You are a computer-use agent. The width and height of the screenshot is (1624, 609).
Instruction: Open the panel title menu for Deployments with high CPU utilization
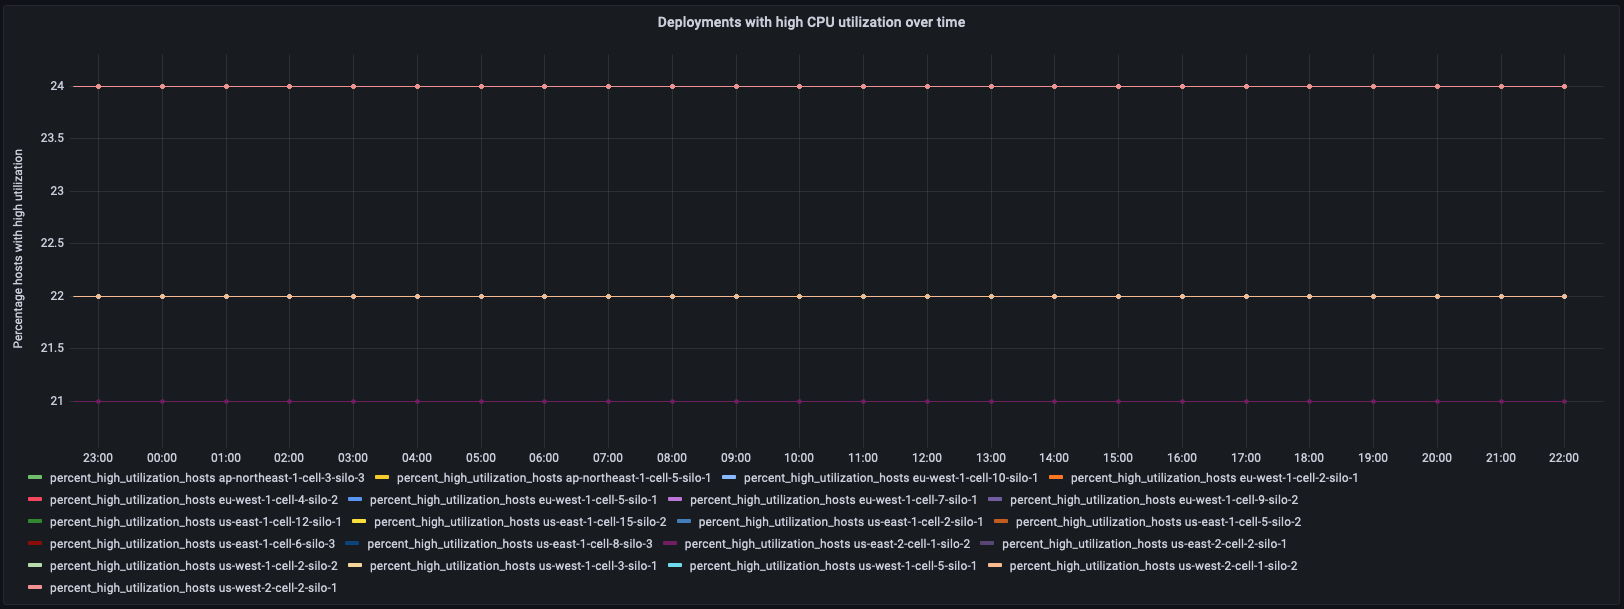[x=811, y=22]
